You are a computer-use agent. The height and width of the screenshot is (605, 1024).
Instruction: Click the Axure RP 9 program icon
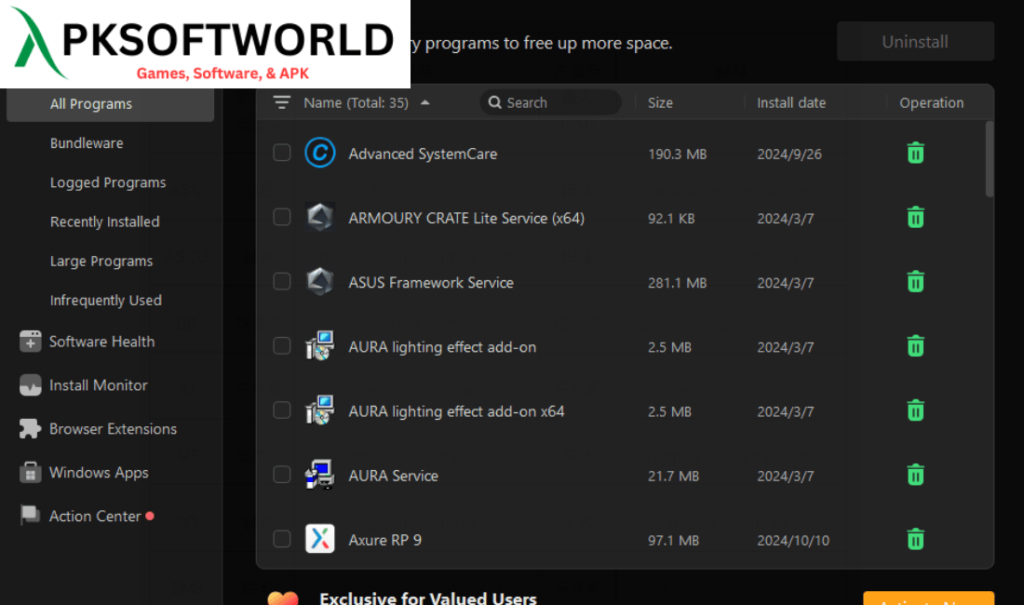pyautogui.click(x=320, y=539)
